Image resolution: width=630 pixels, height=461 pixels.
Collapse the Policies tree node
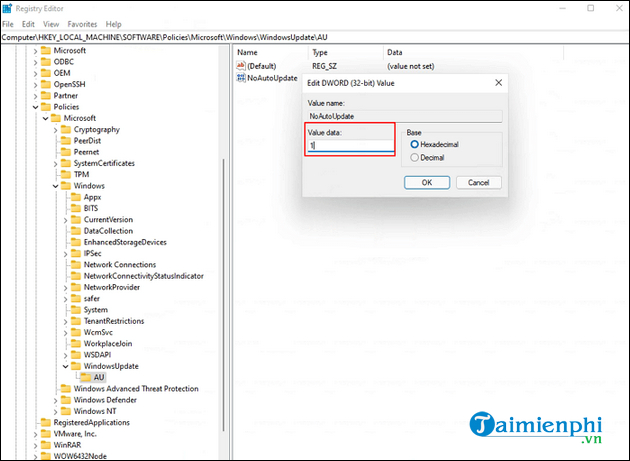(36, 107)
